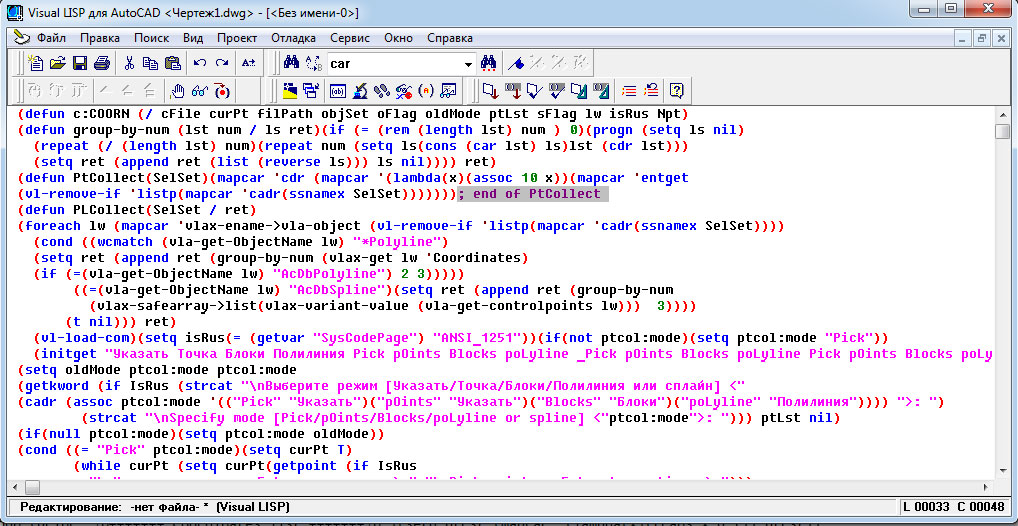This screenshot has width=1018, height=526.
Task: Open the Inspect microscope icon
Action: pos(361,90)
